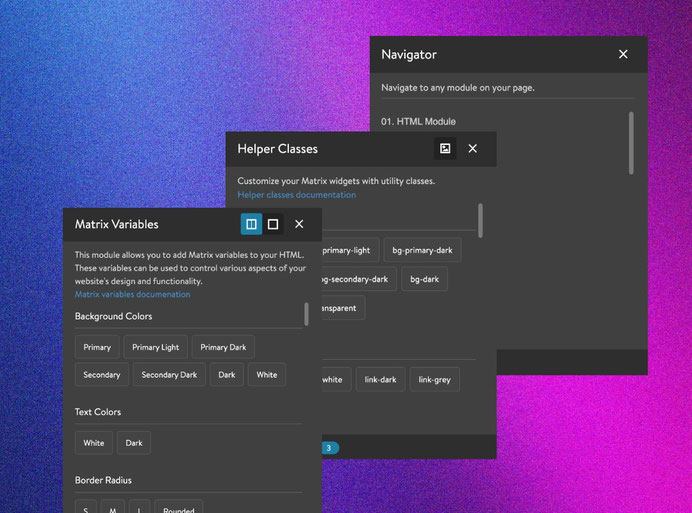
Task: Select Secondary Dark background variable
Action: click(169, 375)
